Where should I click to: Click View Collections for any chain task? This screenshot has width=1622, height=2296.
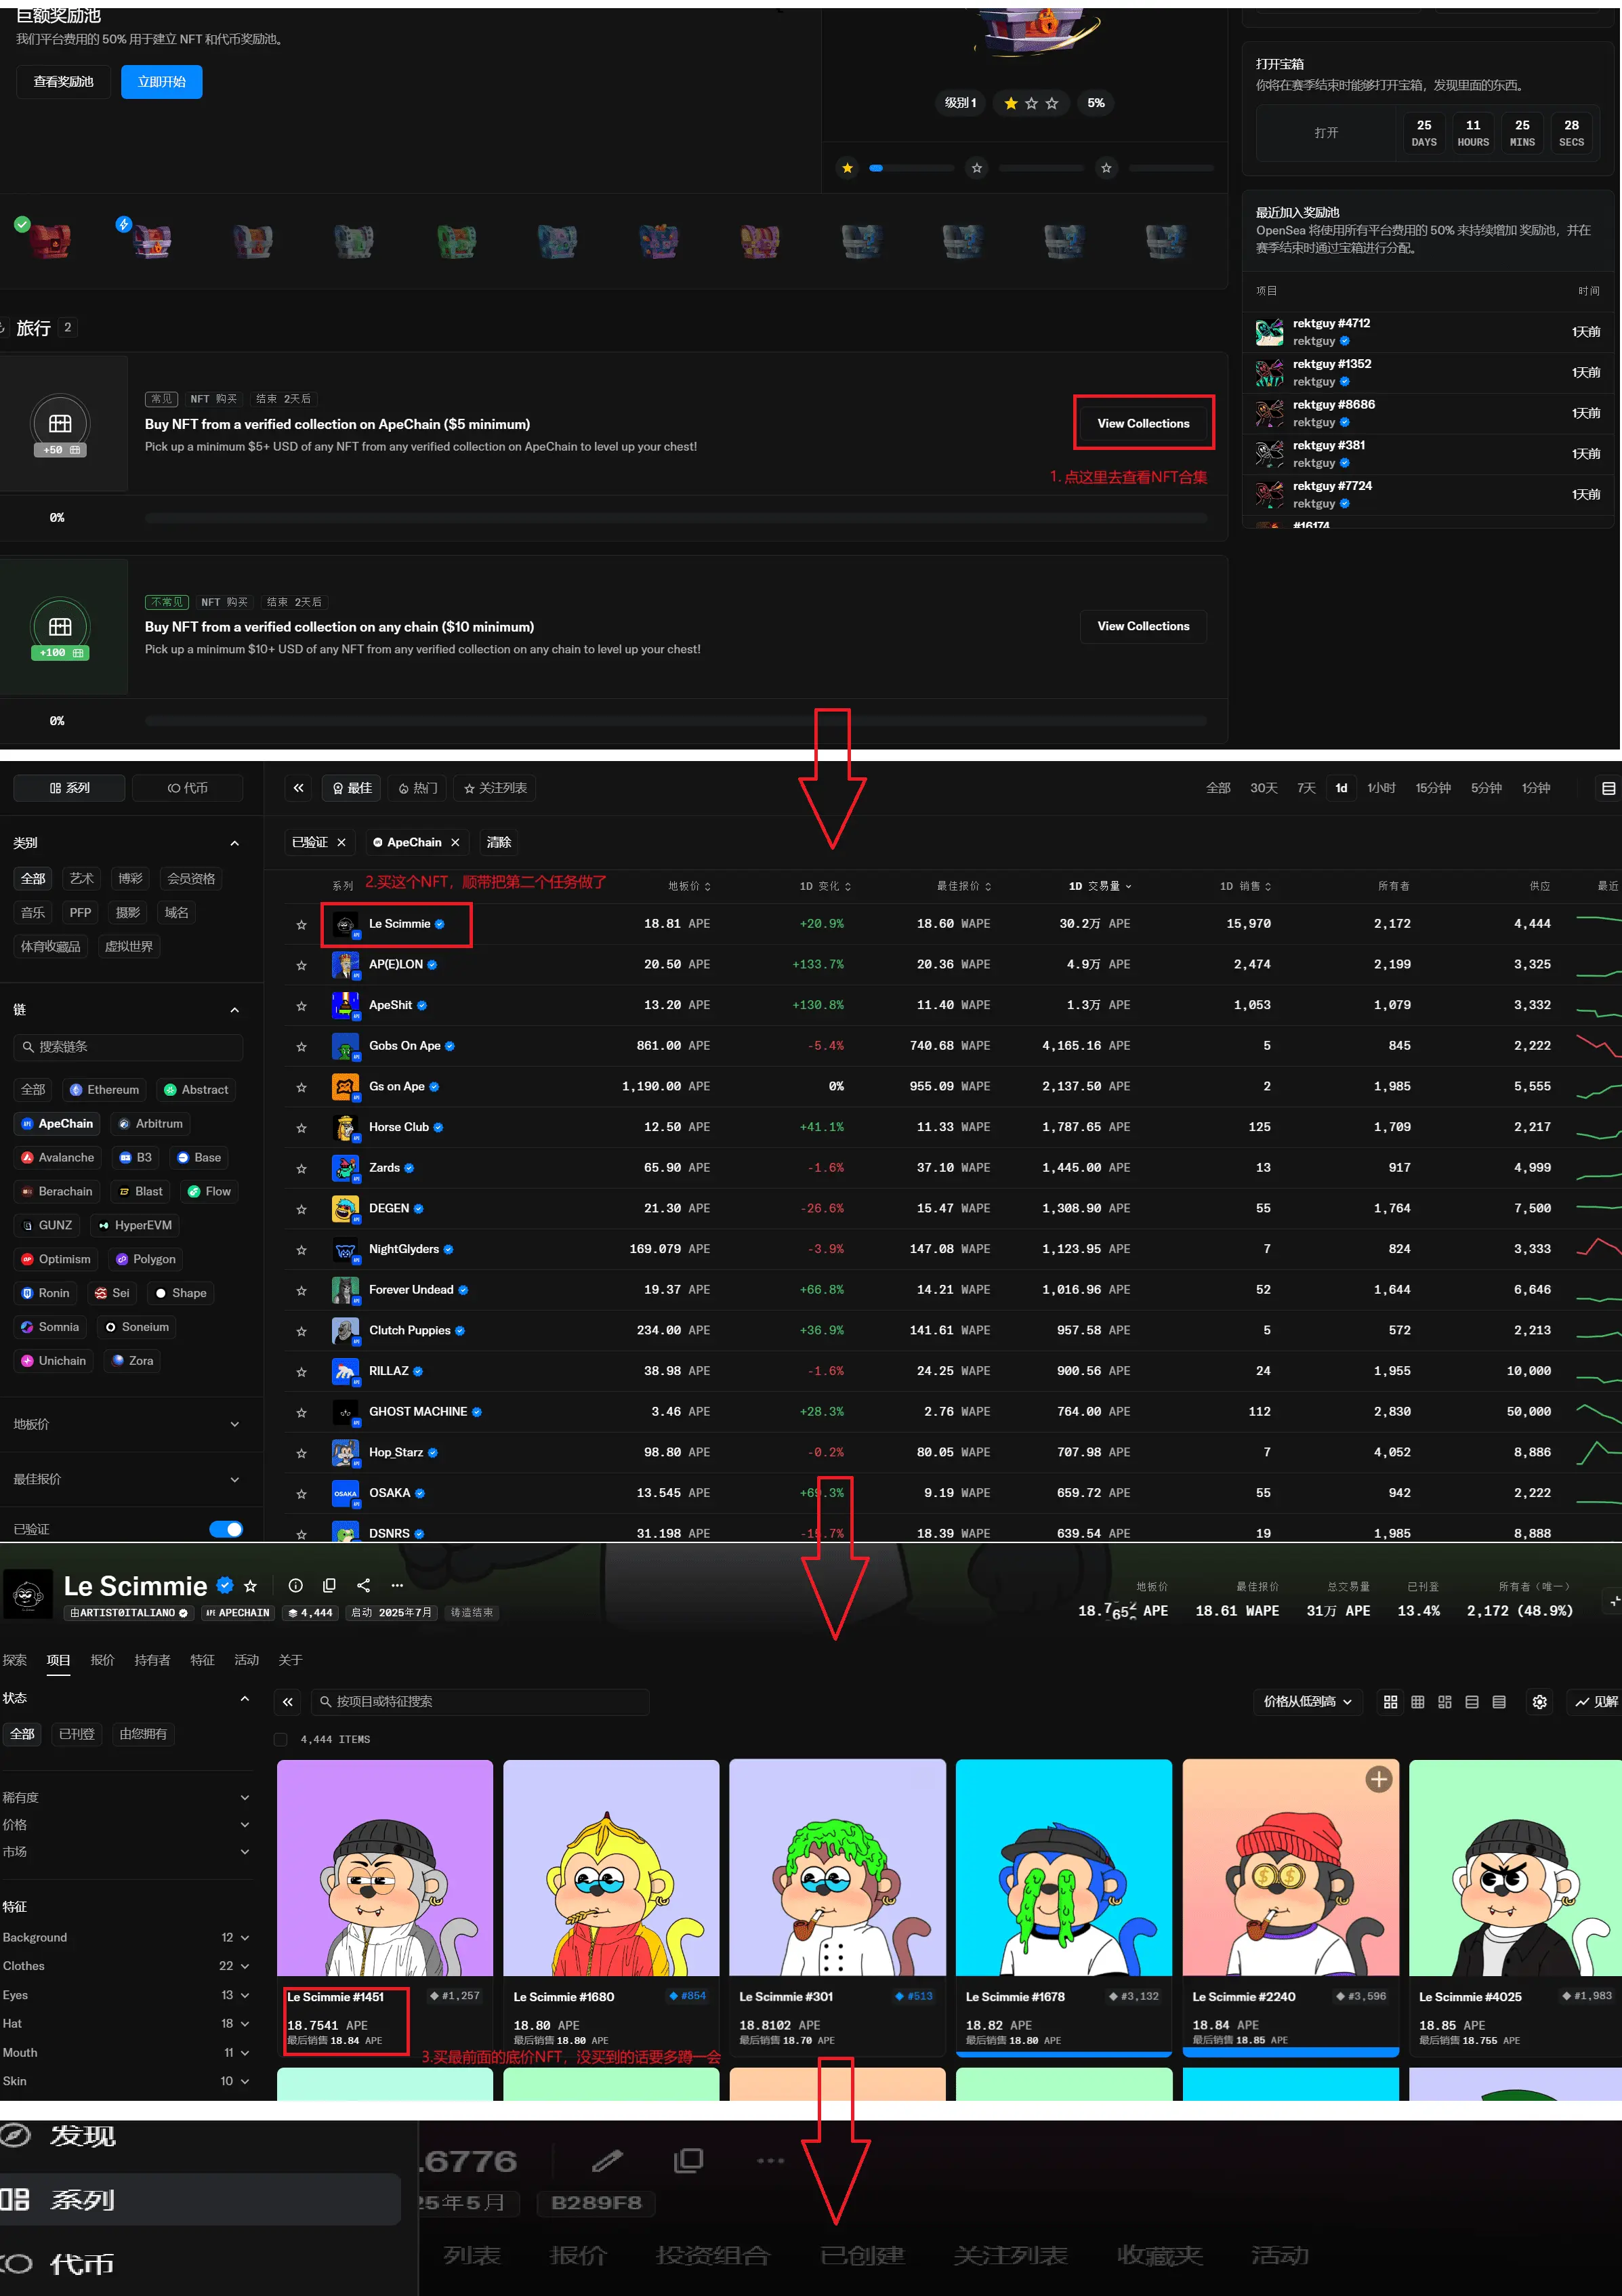click(x=1144, y=626)
